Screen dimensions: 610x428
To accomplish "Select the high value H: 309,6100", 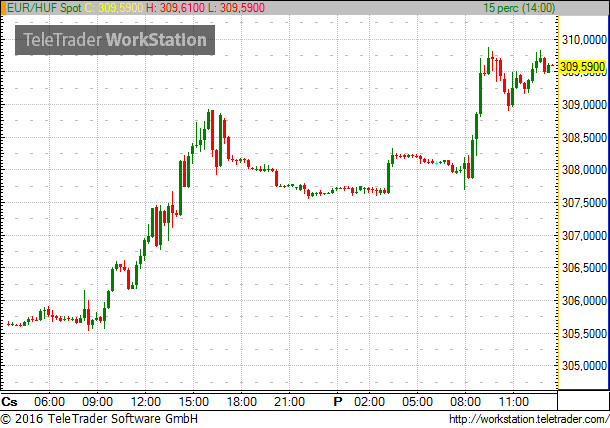I will click(175, 8).
